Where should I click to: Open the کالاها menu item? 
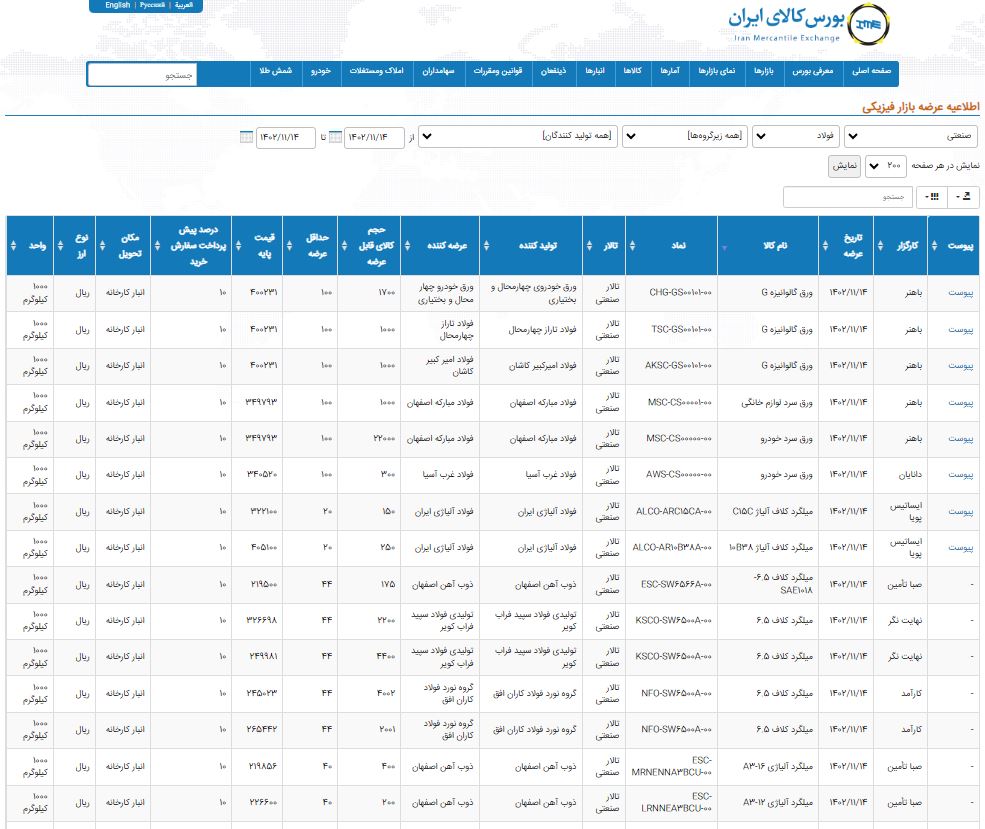pos(633,71)
